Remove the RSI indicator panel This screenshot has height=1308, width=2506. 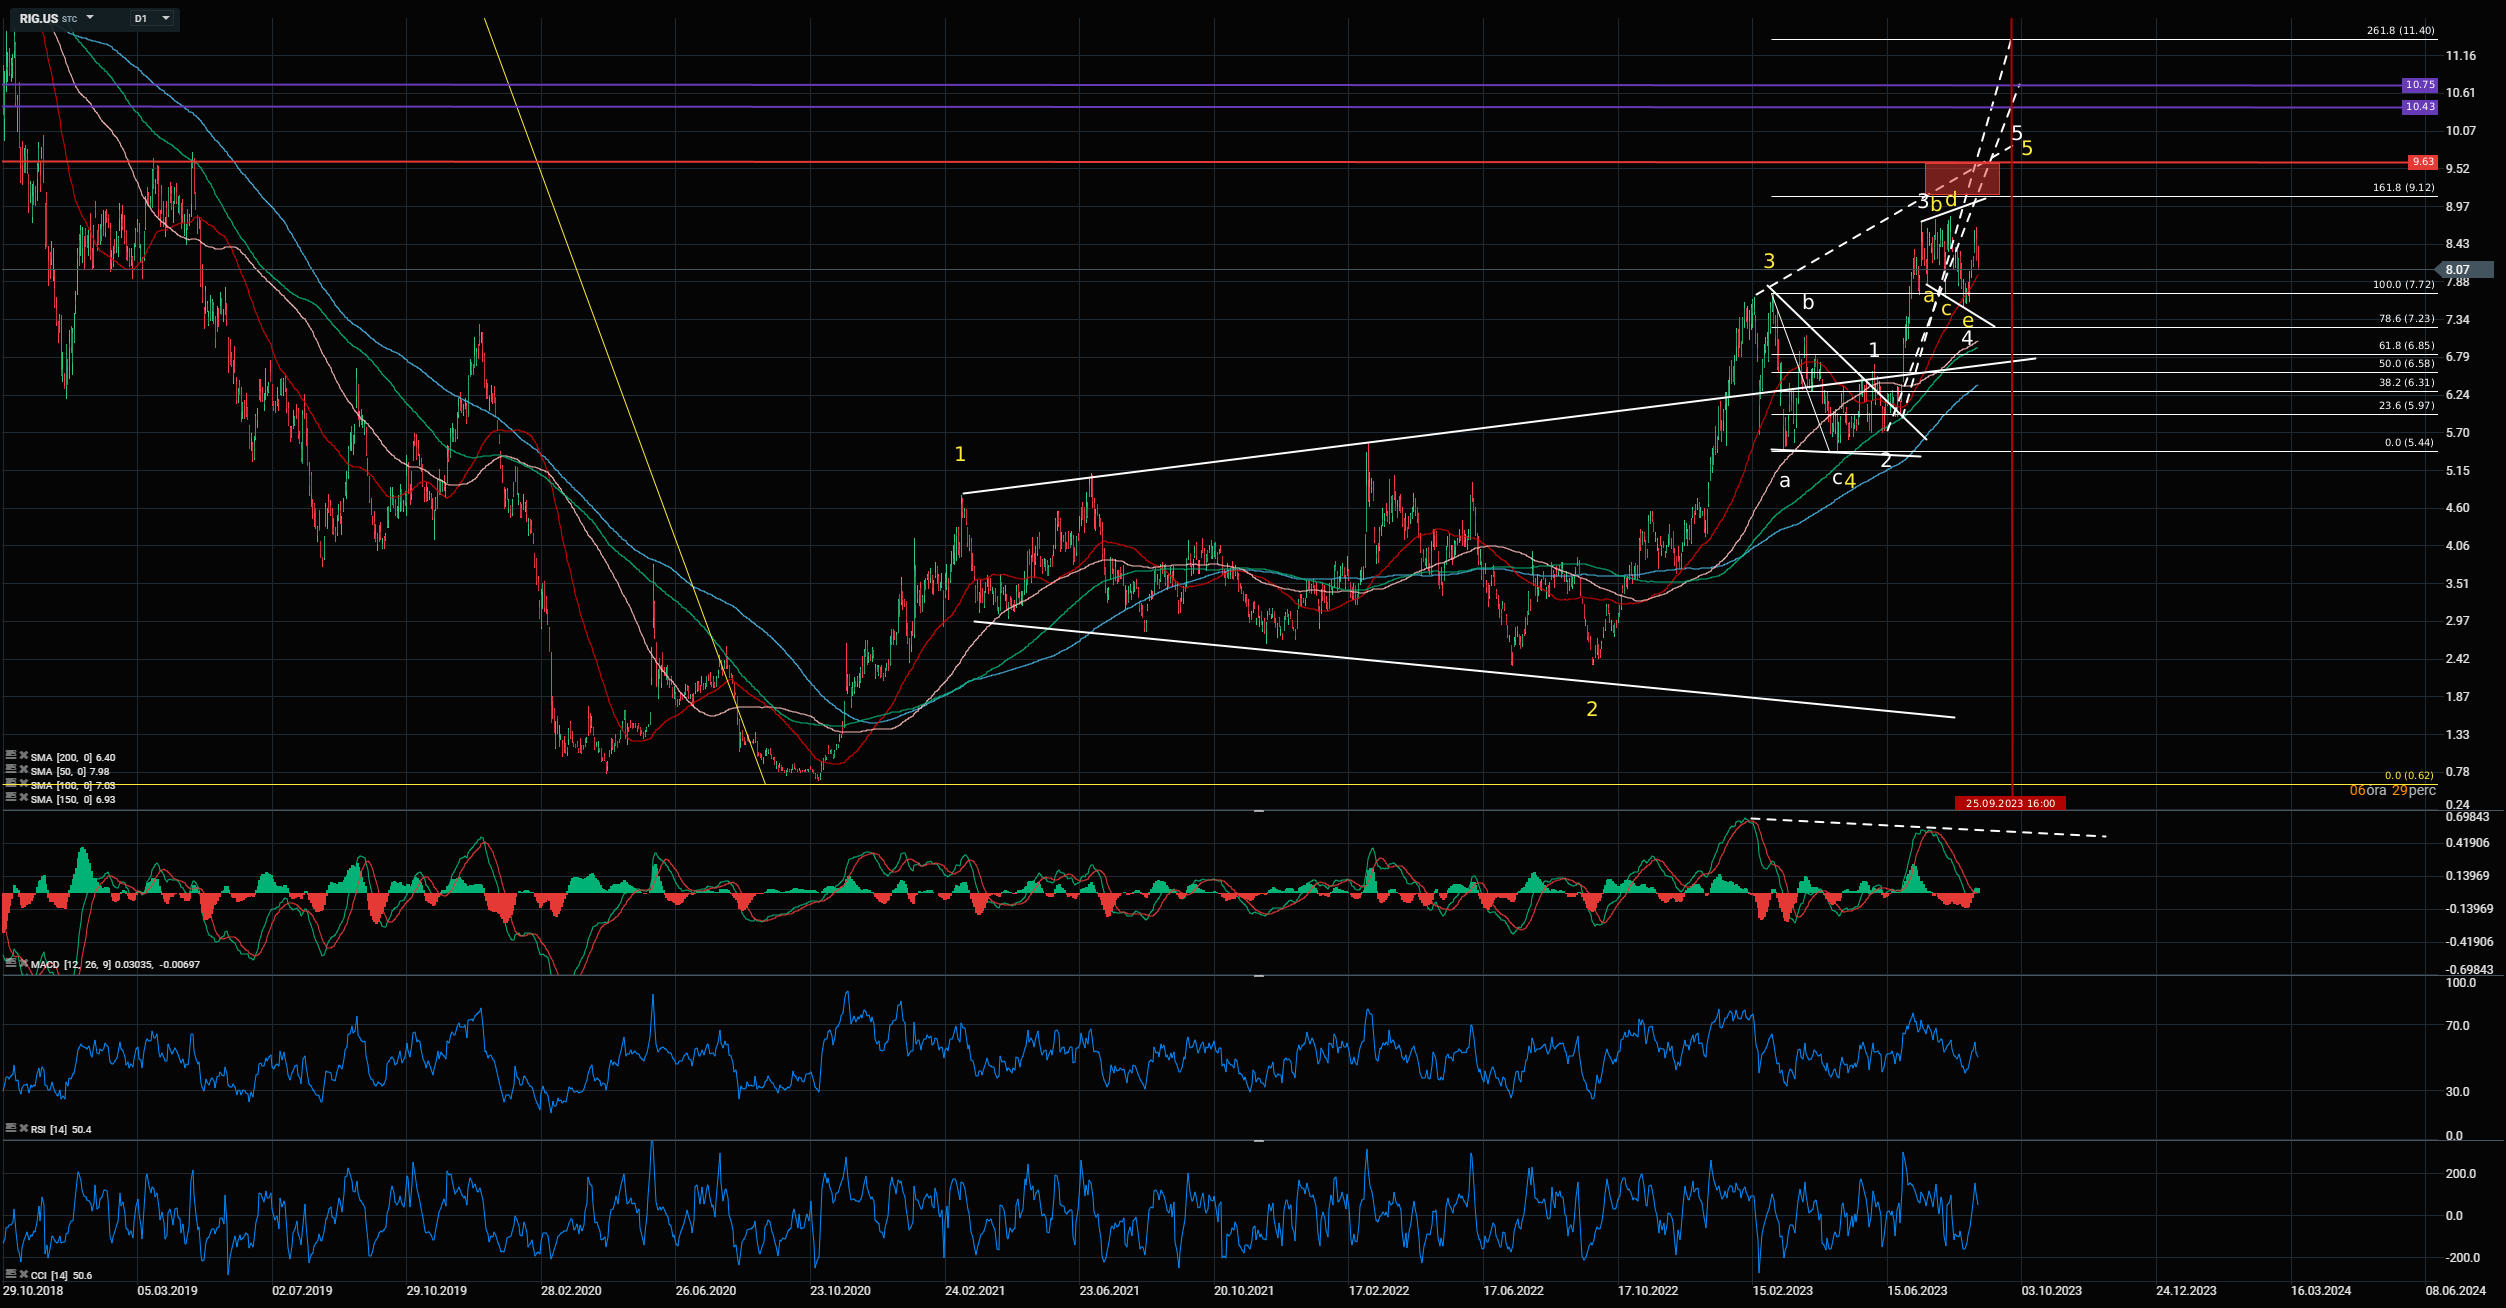[23, 1128]
